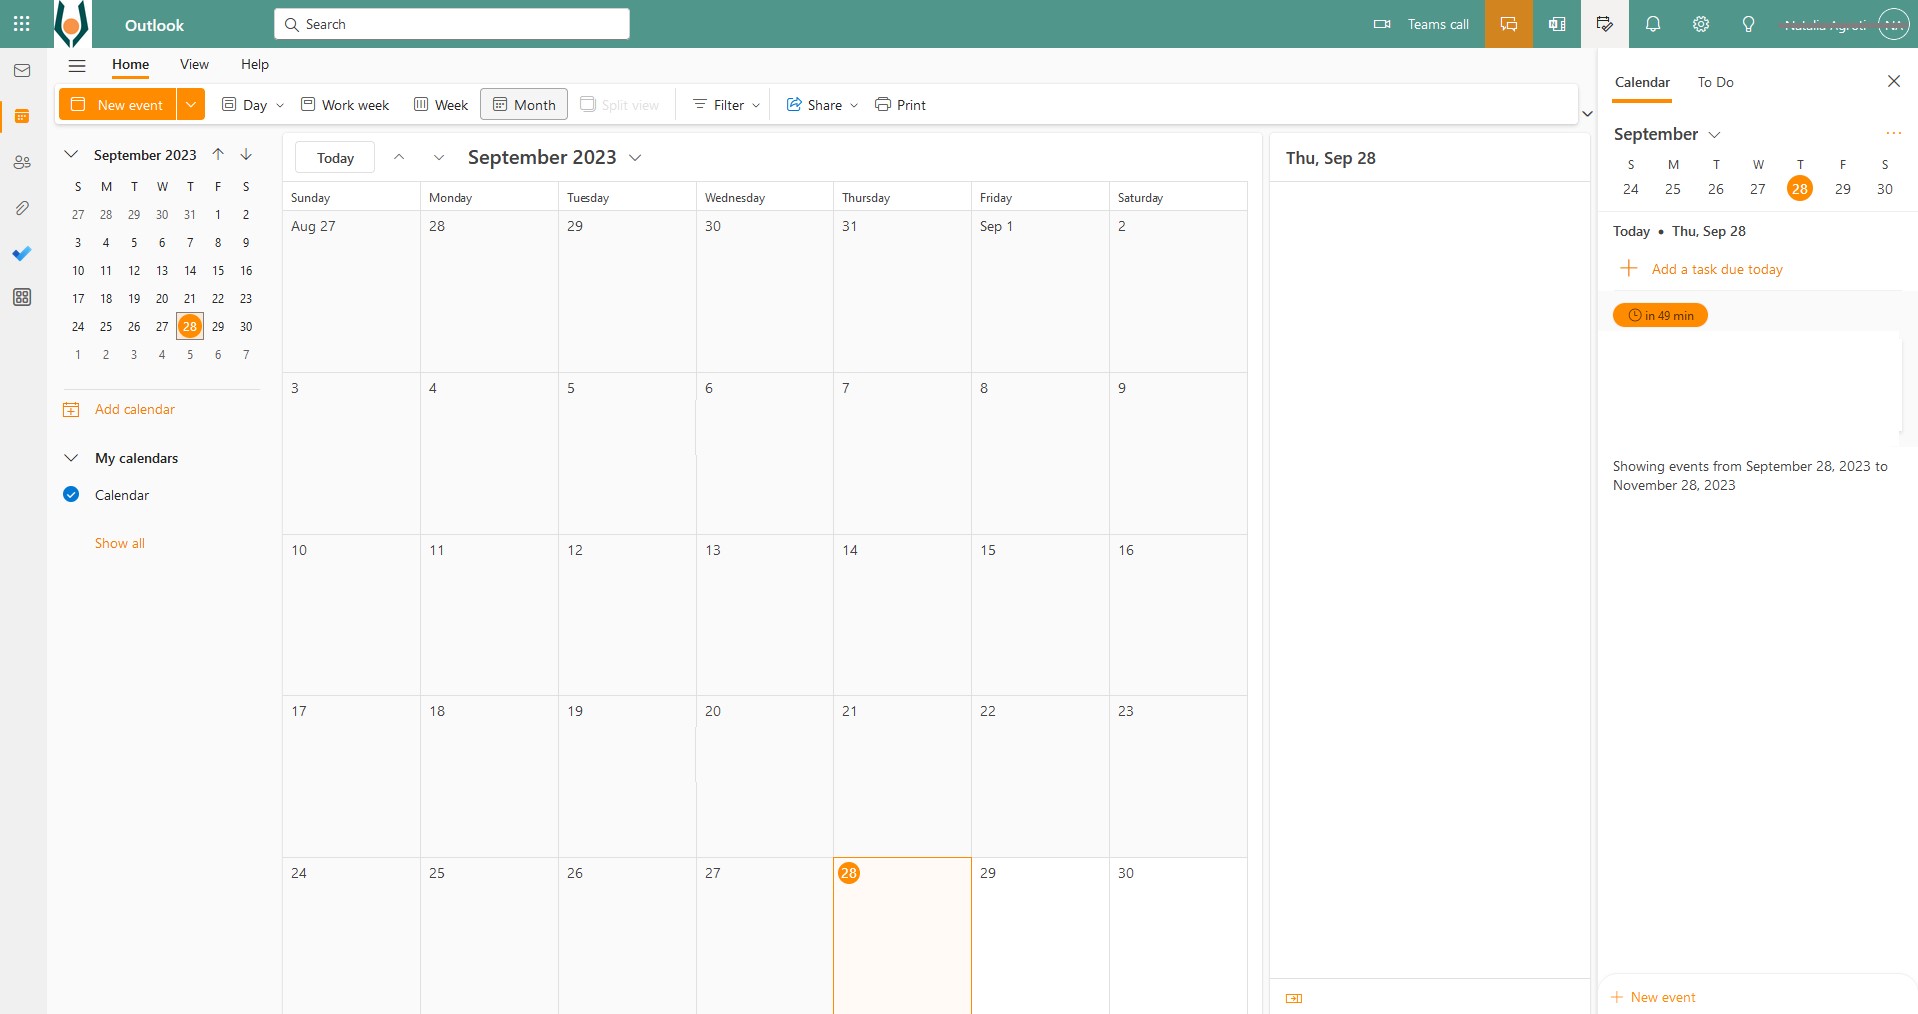Uncheck the Calendar checkbox under My calendars
This screenshot has width=1918, height=1014.
pos(71,495)
